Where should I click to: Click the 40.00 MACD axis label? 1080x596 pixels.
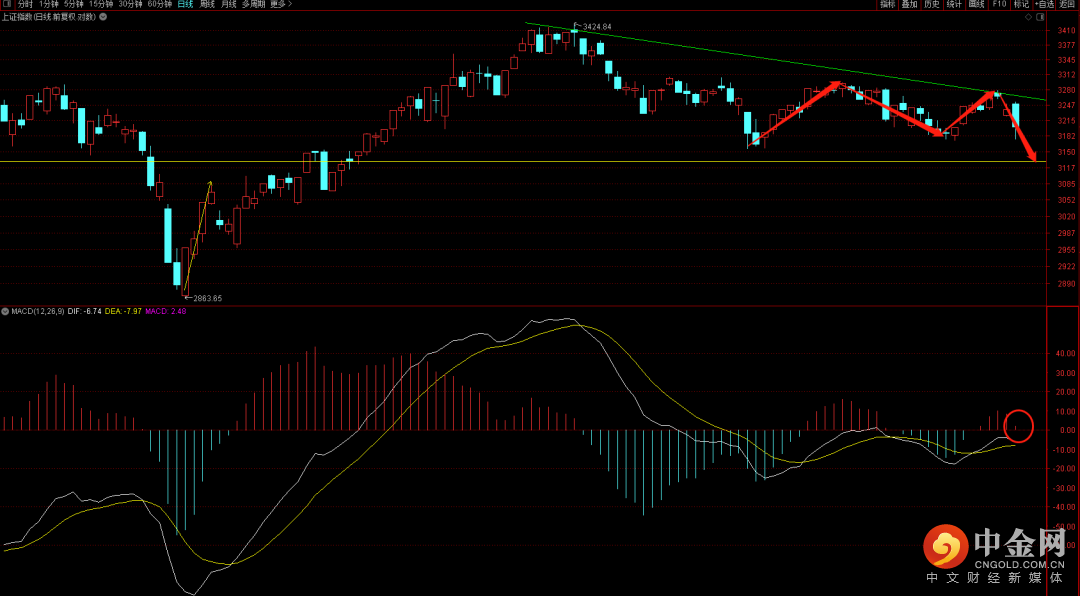click(x=1066, y=353)
